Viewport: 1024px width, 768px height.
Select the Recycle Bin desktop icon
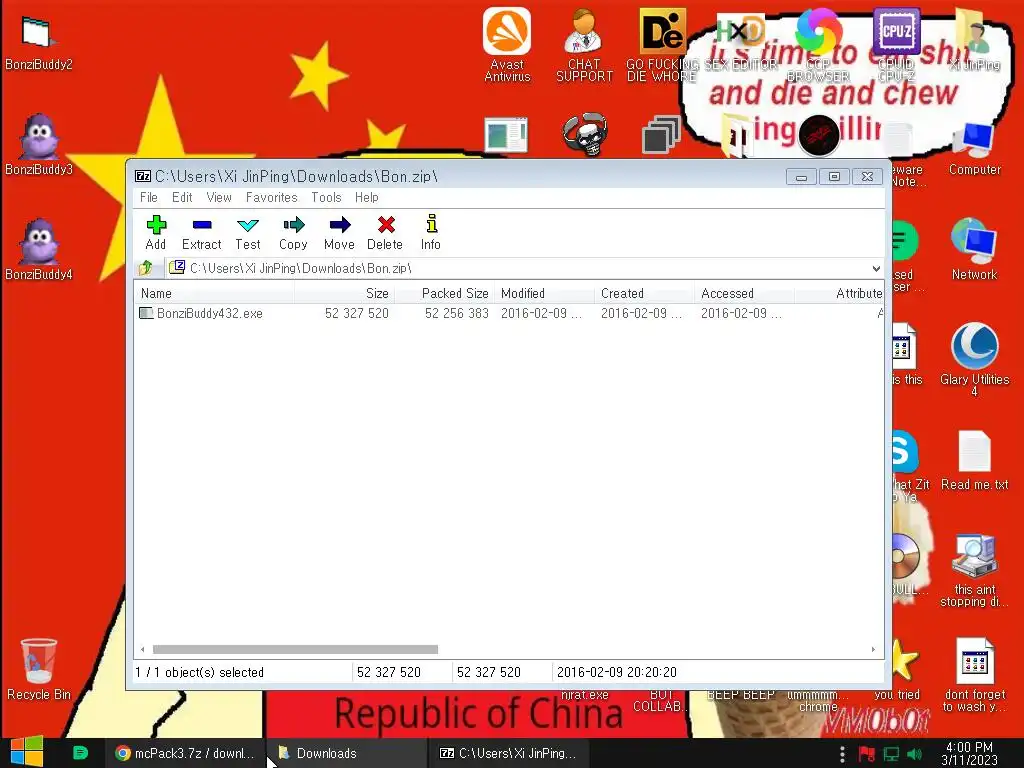[39, 669]
